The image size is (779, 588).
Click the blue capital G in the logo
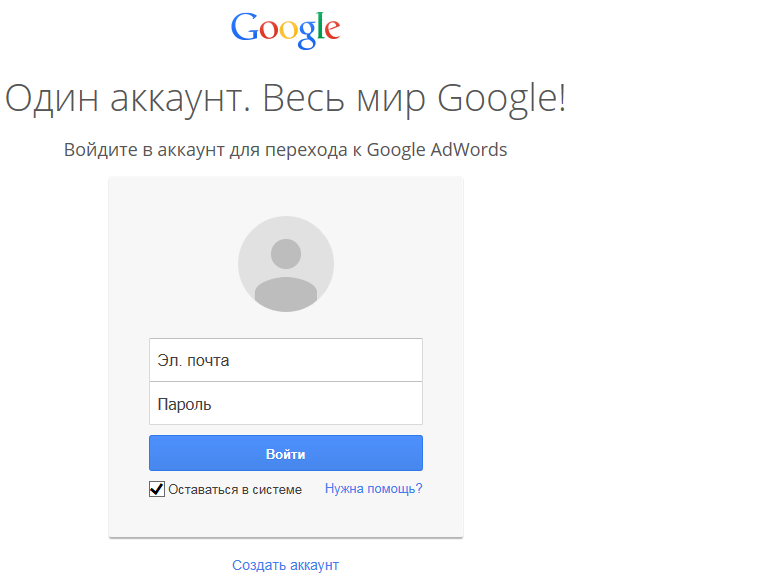pos(243,27)
